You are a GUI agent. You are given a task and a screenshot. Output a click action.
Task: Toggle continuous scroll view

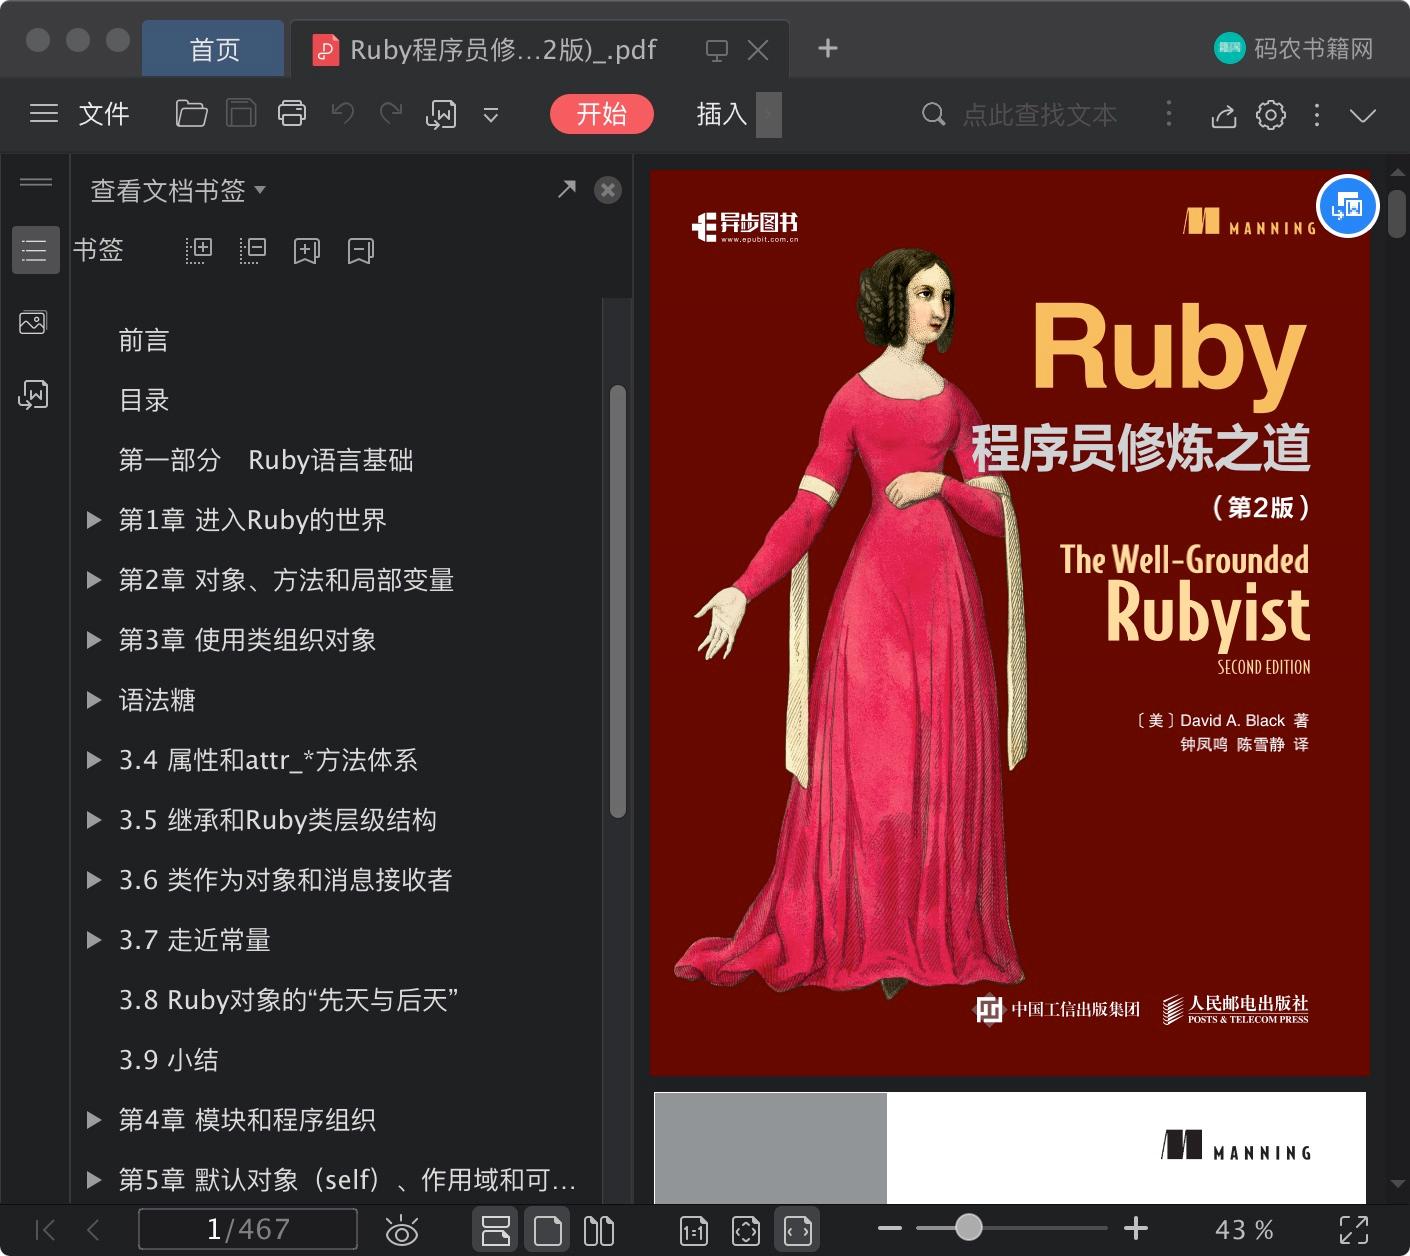[496, 1230]
